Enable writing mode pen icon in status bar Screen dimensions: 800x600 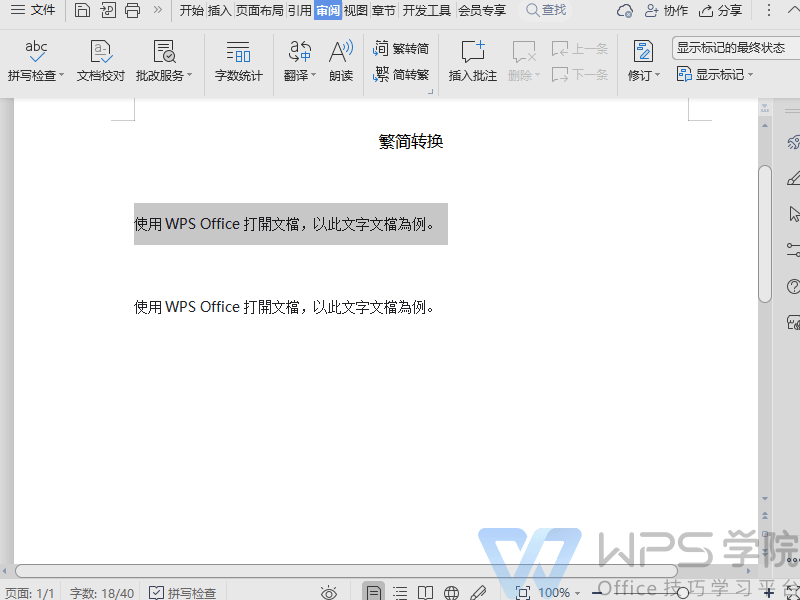(478, 592)
